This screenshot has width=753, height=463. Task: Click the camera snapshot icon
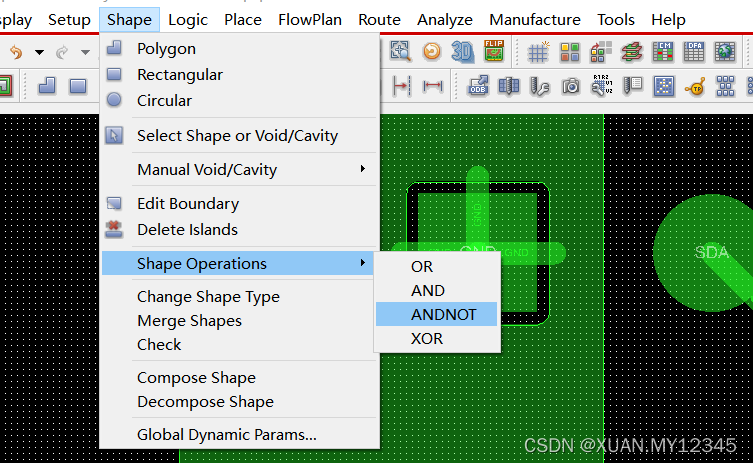[570, 86]
